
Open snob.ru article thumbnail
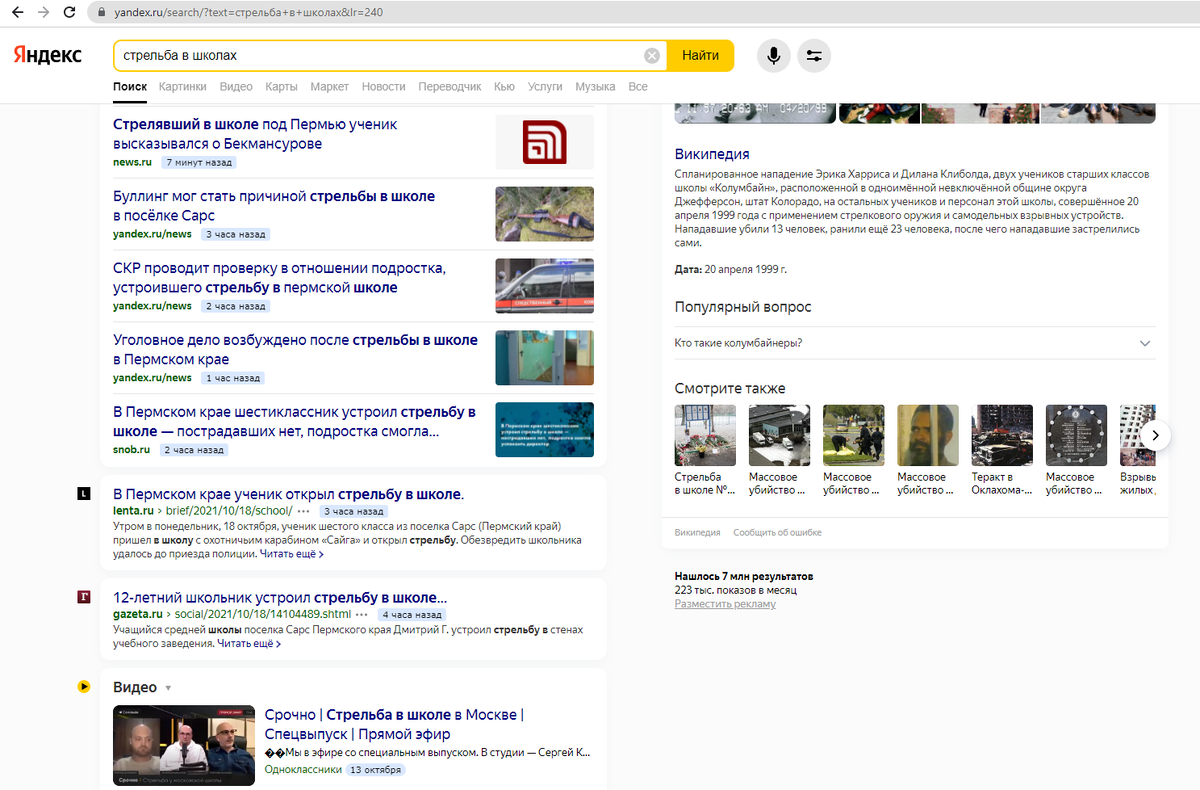pyautogui.click(x=544, y=430)
